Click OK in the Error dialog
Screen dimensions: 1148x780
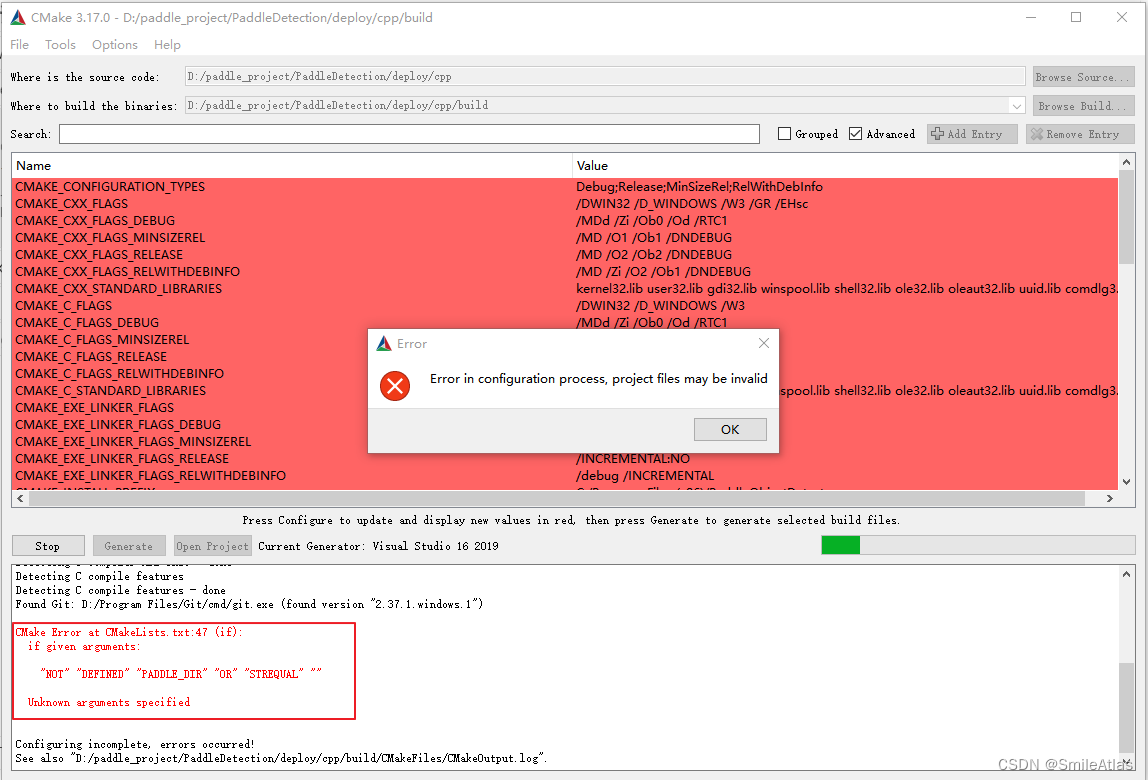tap(730, 429)
